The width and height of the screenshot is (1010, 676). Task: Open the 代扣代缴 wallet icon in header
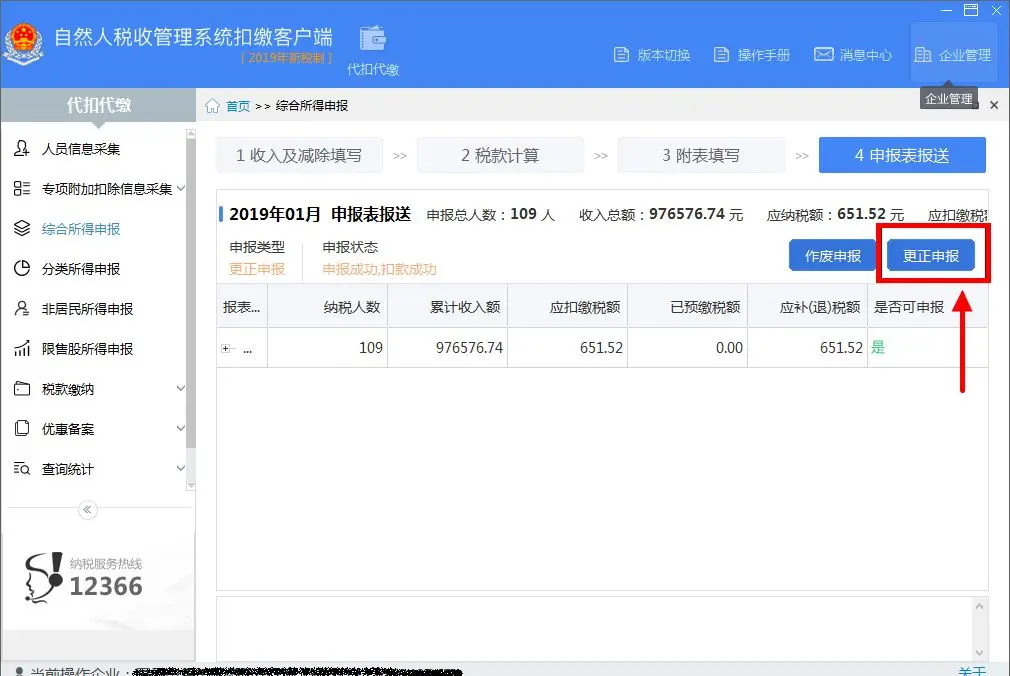coord(373,39)
